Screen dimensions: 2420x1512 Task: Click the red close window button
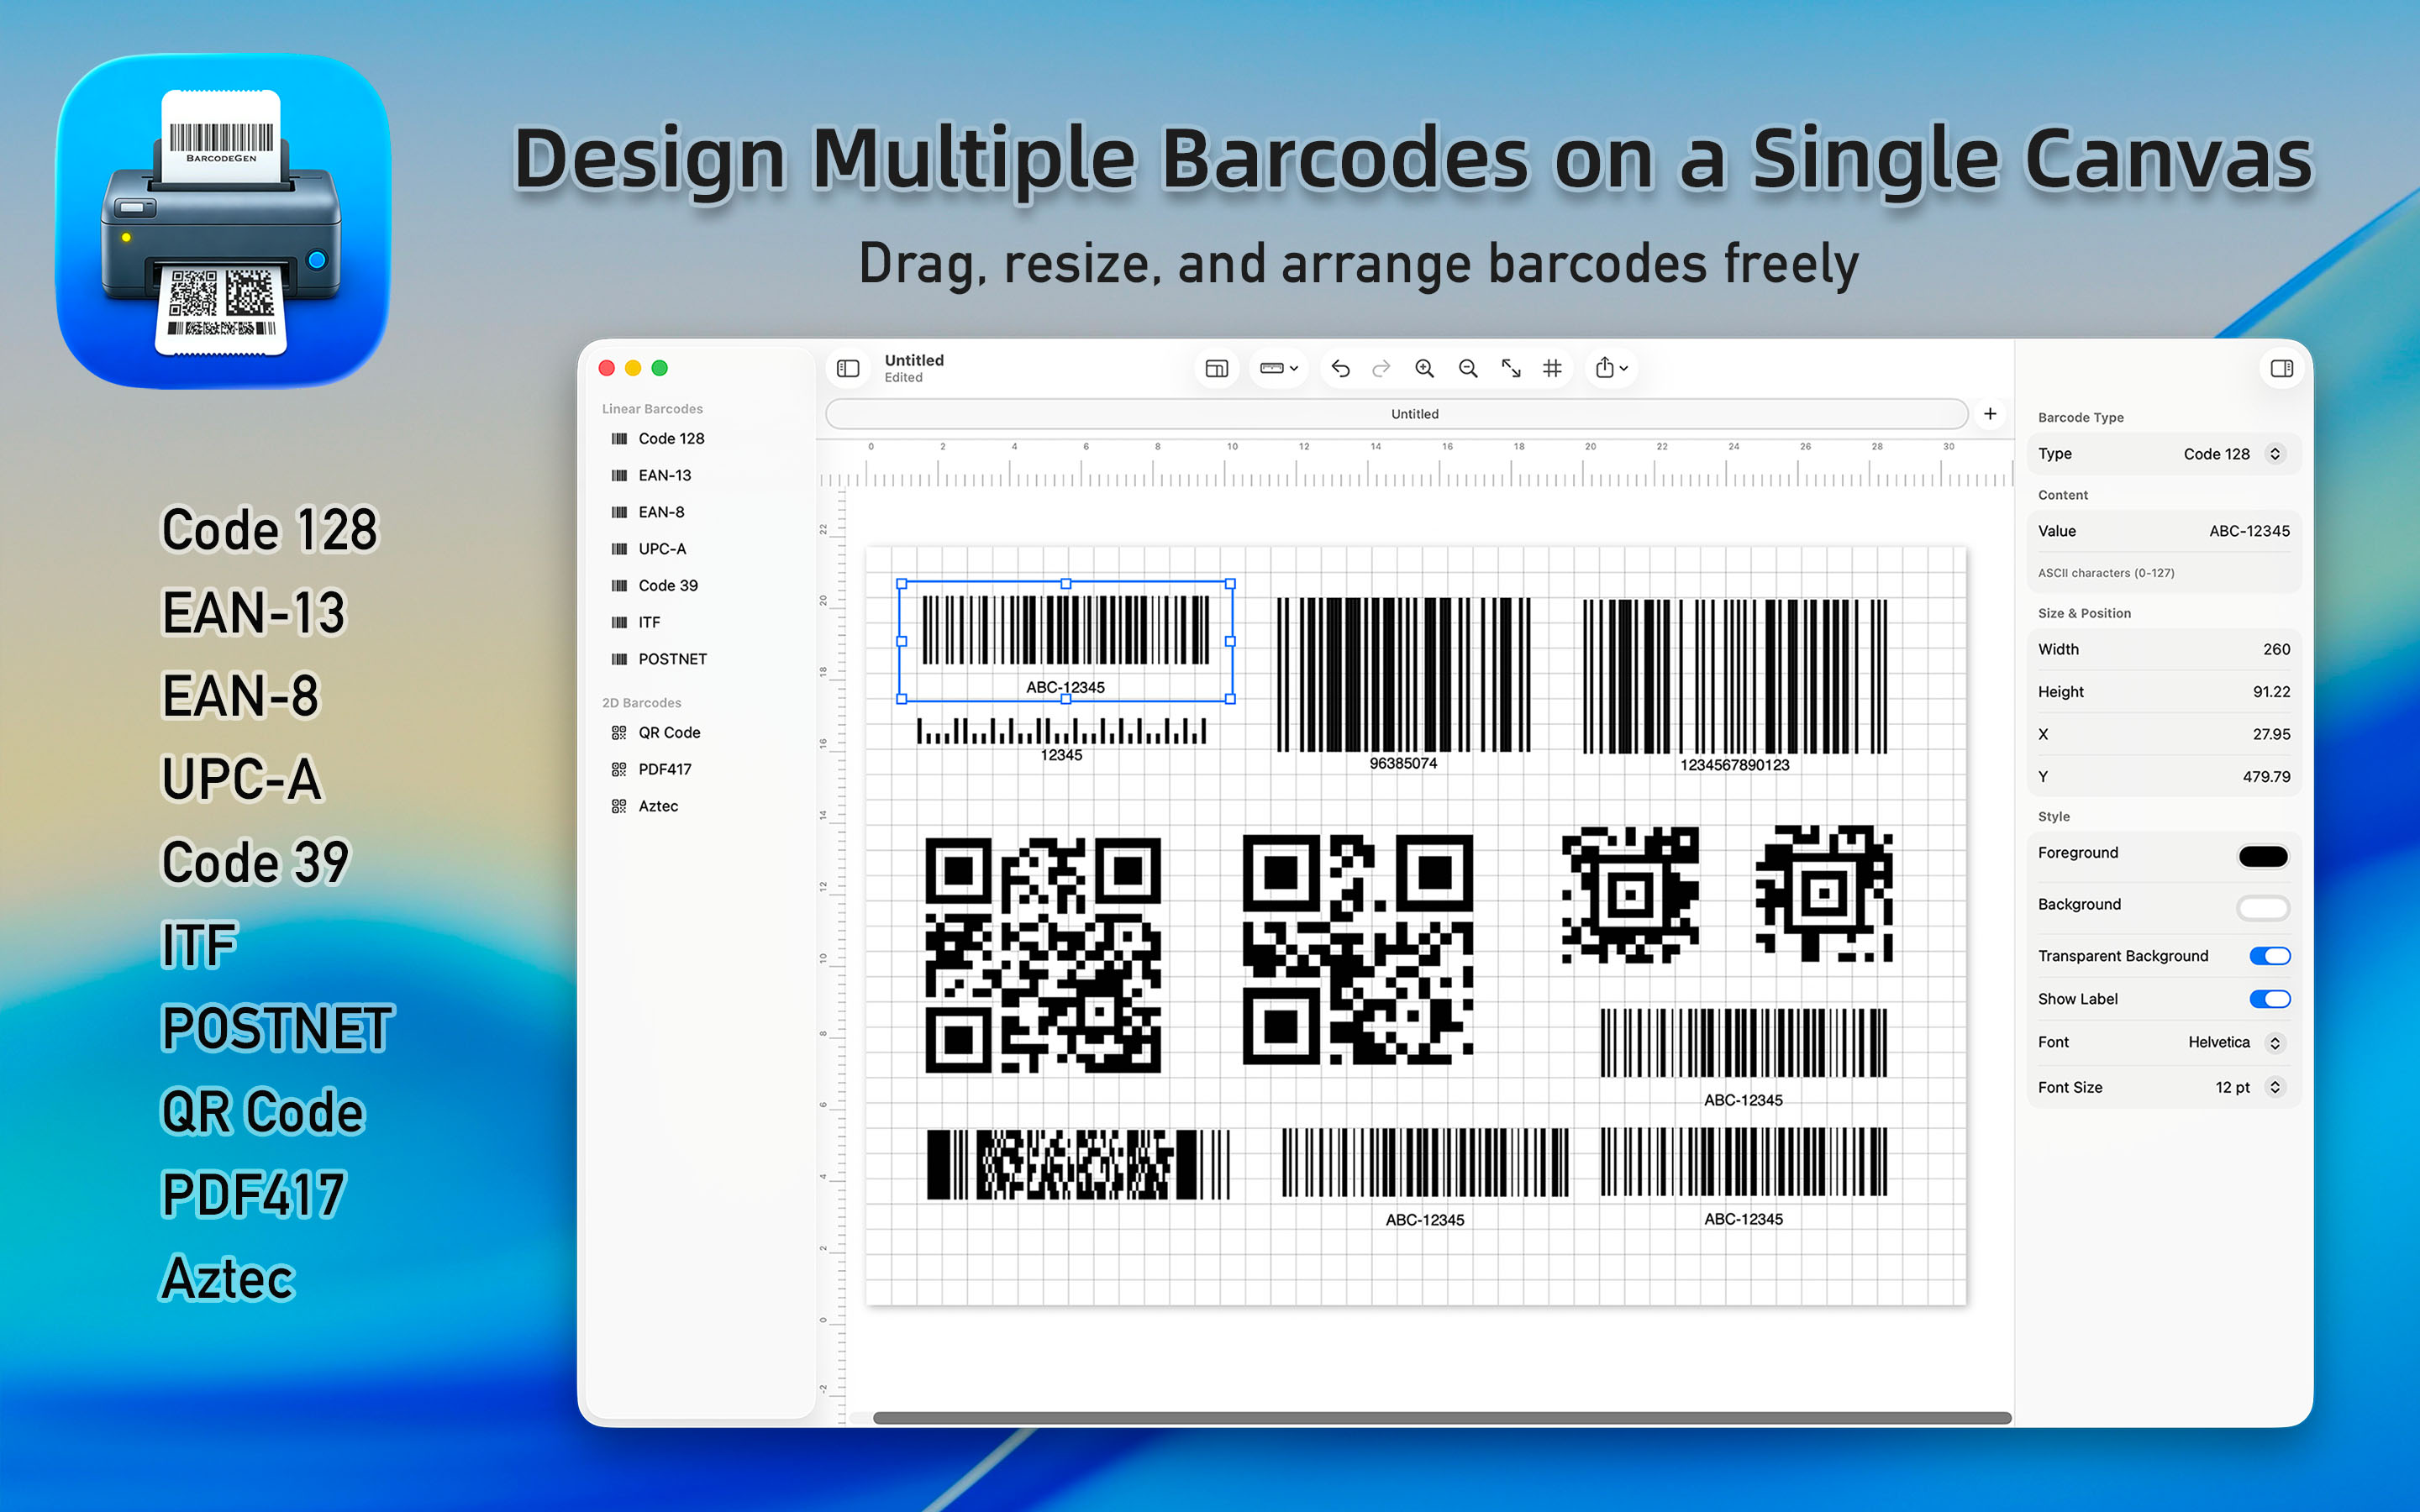click(606, 368)
